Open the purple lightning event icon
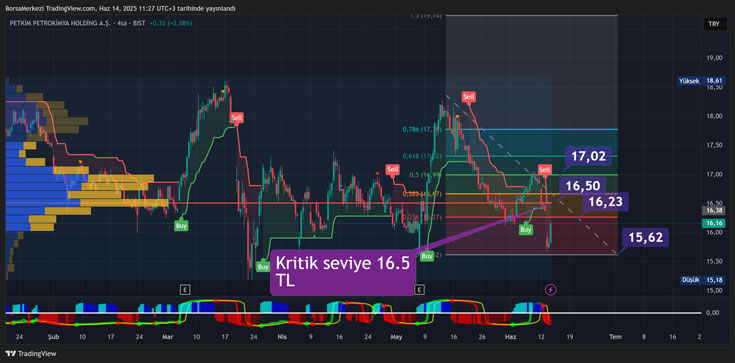Screen dimensions: 735x363 click(551, 290)
